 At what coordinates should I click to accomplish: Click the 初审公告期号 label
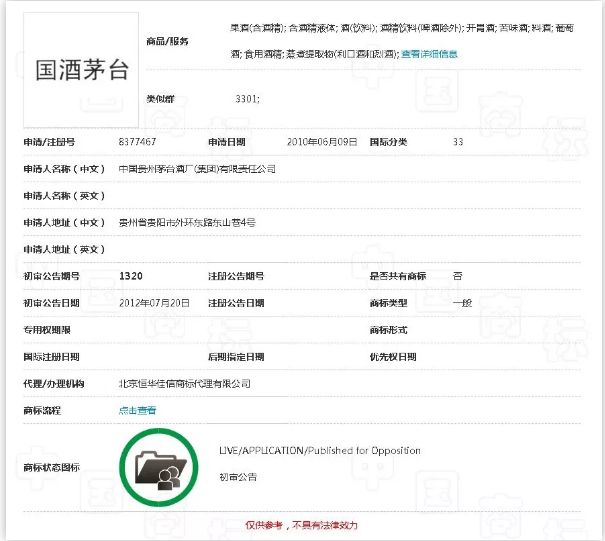click(51, 276)
